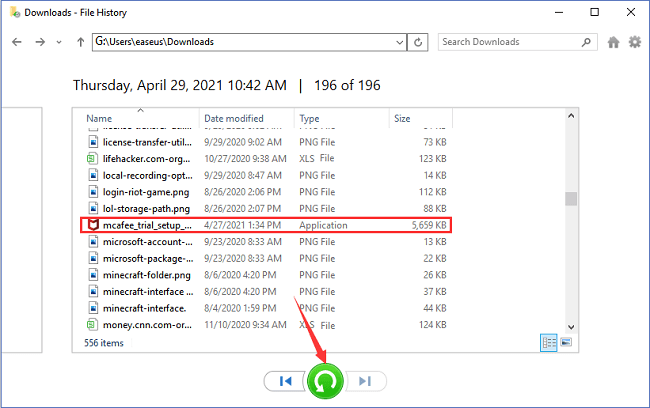Expand the address bar history dropdown
650x408 pixels.
[399, 42]
